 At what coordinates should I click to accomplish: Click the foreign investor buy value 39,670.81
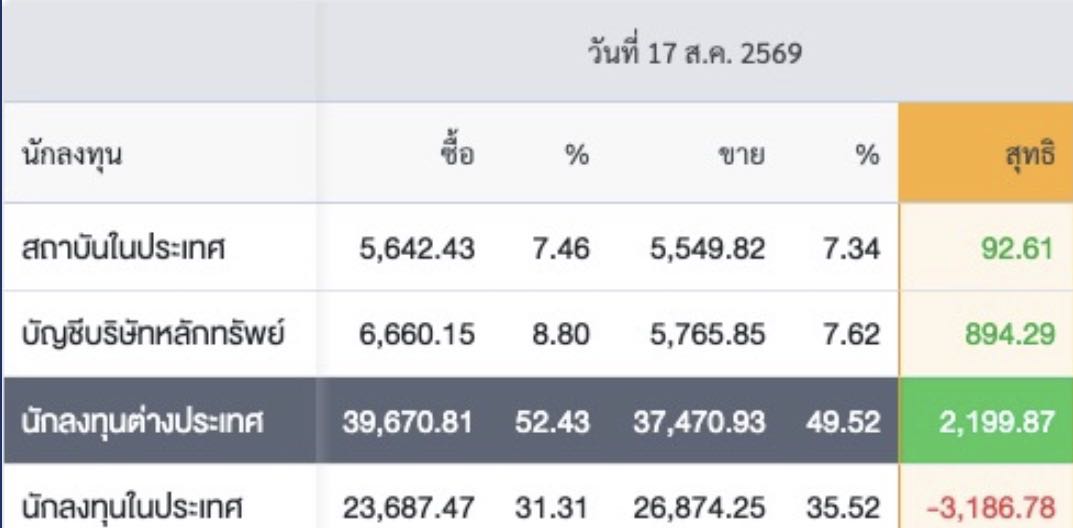[408, 422]
